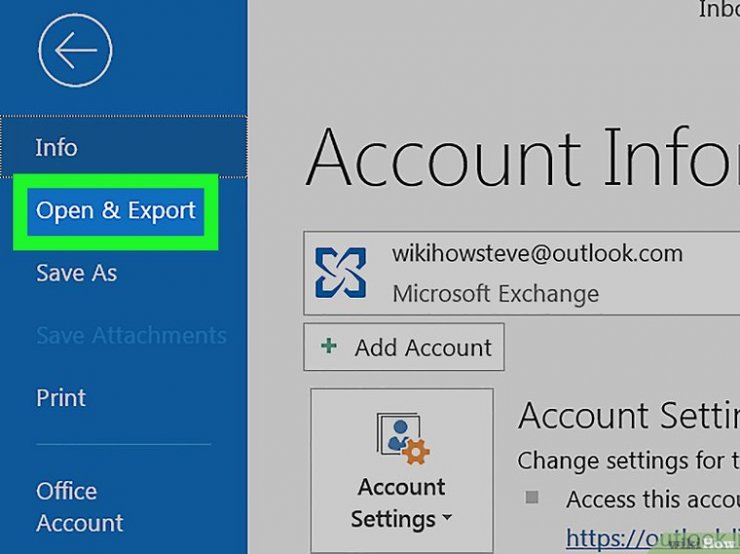
Task: Click the Account Settings person-gear icon
Action: point(403,439)
